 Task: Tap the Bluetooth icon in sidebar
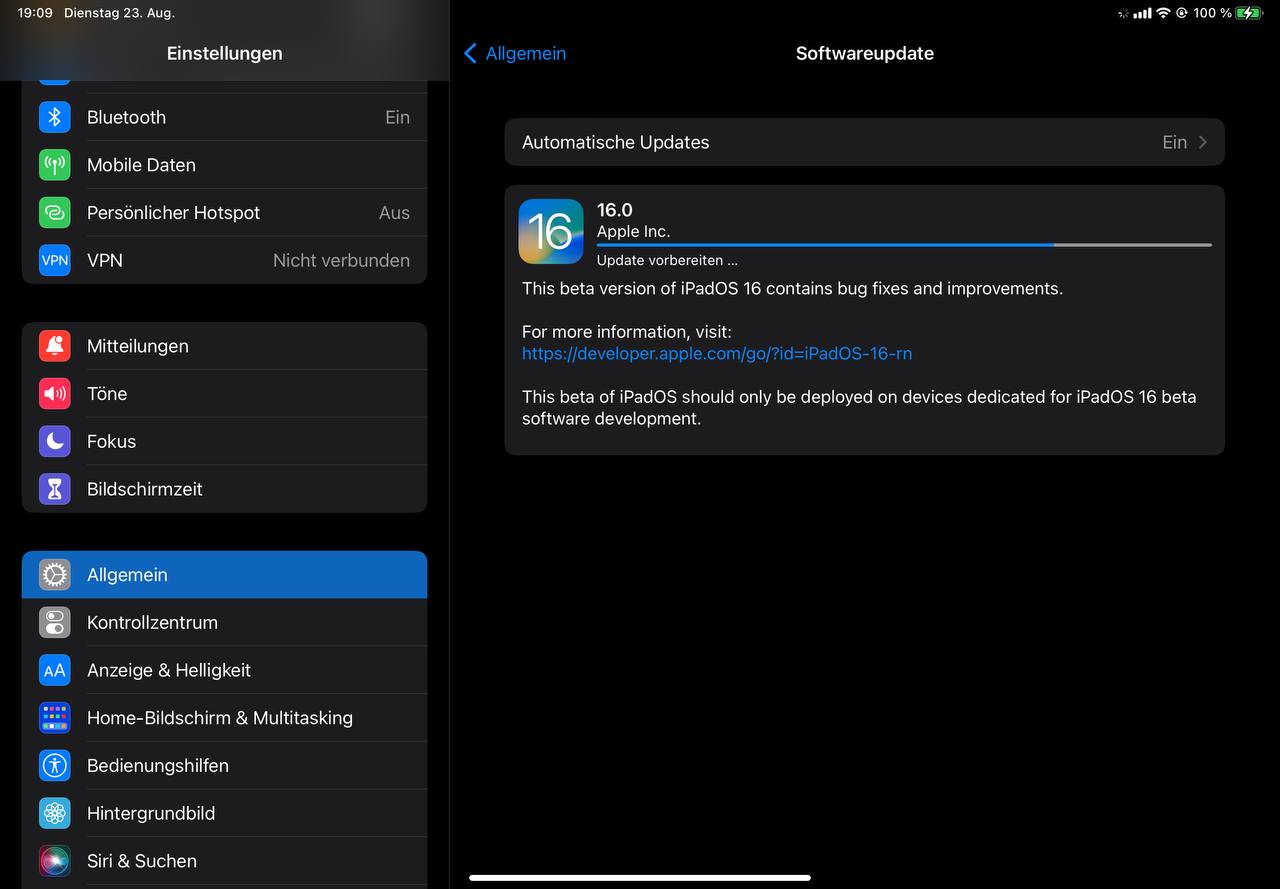point(55,117)
